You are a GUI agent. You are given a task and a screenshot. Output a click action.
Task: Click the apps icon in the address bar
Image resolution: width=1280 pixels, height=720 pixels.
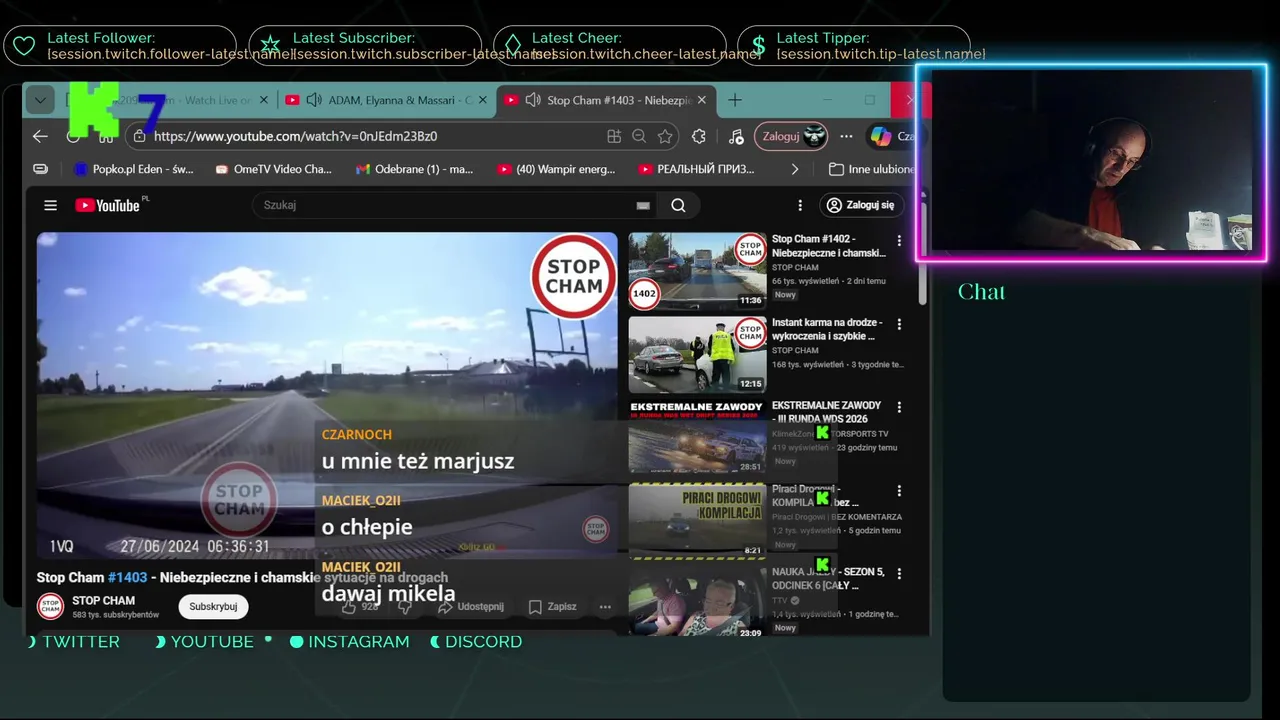click(614, 136)
